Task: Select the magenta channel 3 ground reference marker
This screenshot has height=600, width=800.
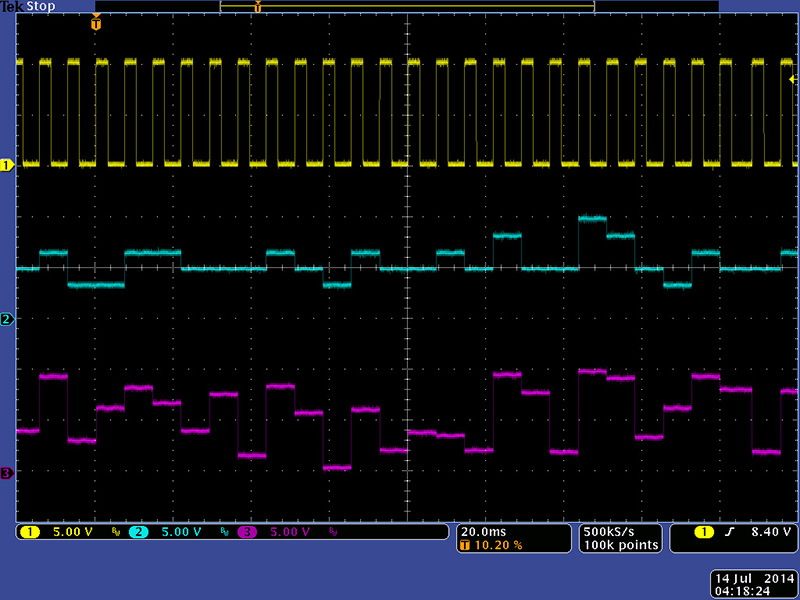Action: (7, 473)
